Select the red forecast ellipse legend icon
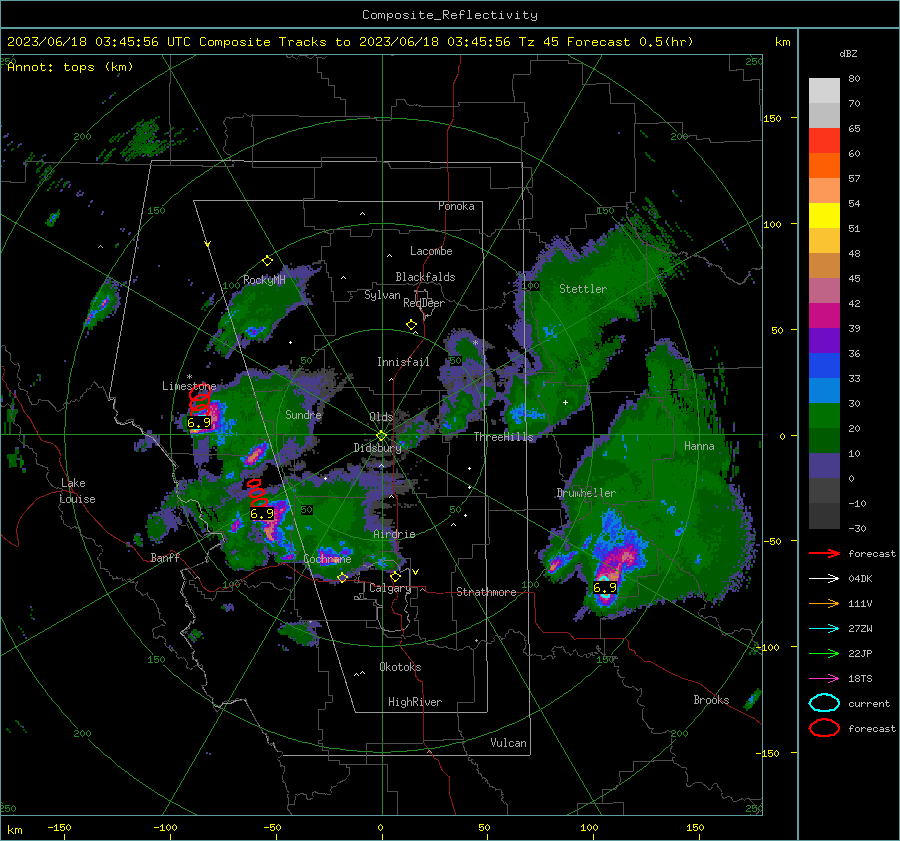 pyautogui.click(x=824, y=728)
